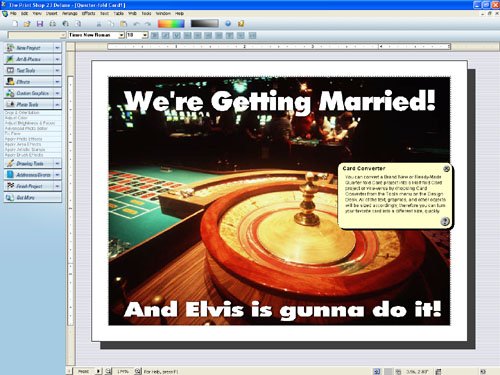Viewport: 500px width, 375px height.
Task: Click the Open folder toolbar icon
Action: pos(27,24)
